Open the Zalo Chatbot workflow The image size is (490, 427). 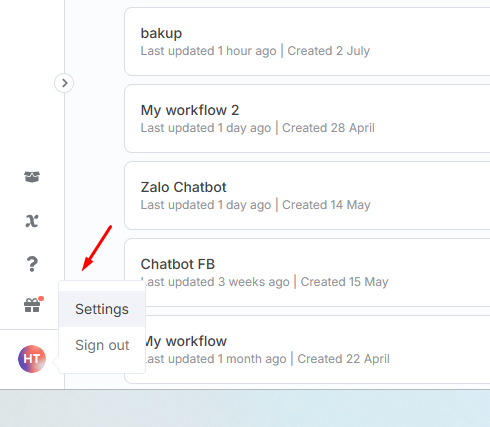[183, 187]
